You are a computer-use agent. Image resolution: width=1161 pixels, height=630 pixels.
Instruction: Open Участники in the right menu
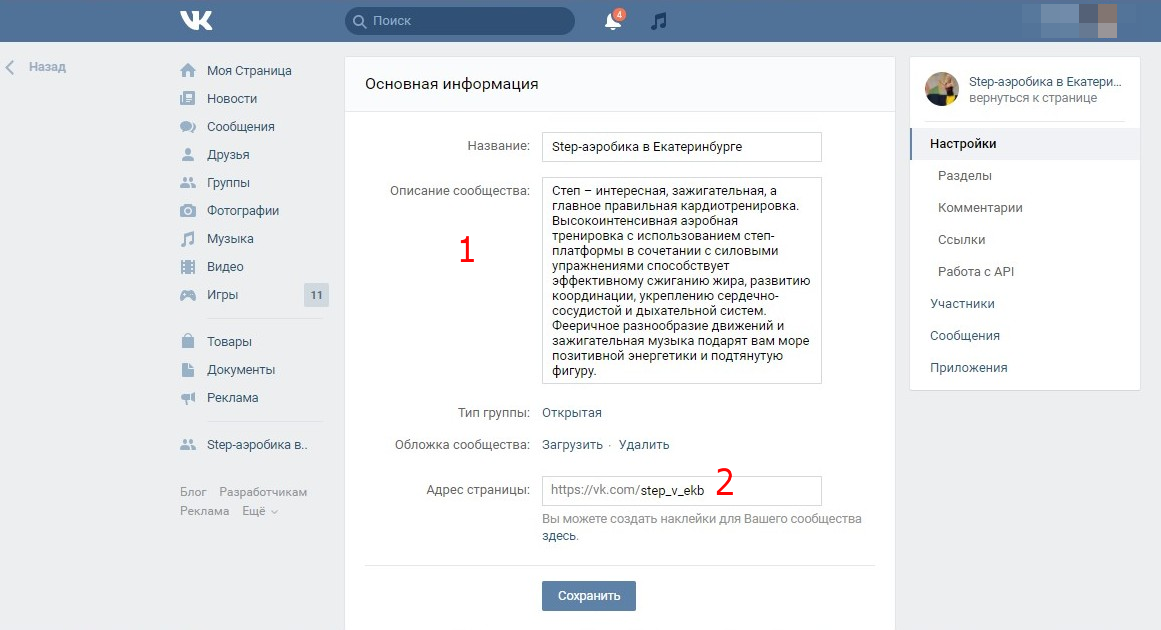[962, 304]
